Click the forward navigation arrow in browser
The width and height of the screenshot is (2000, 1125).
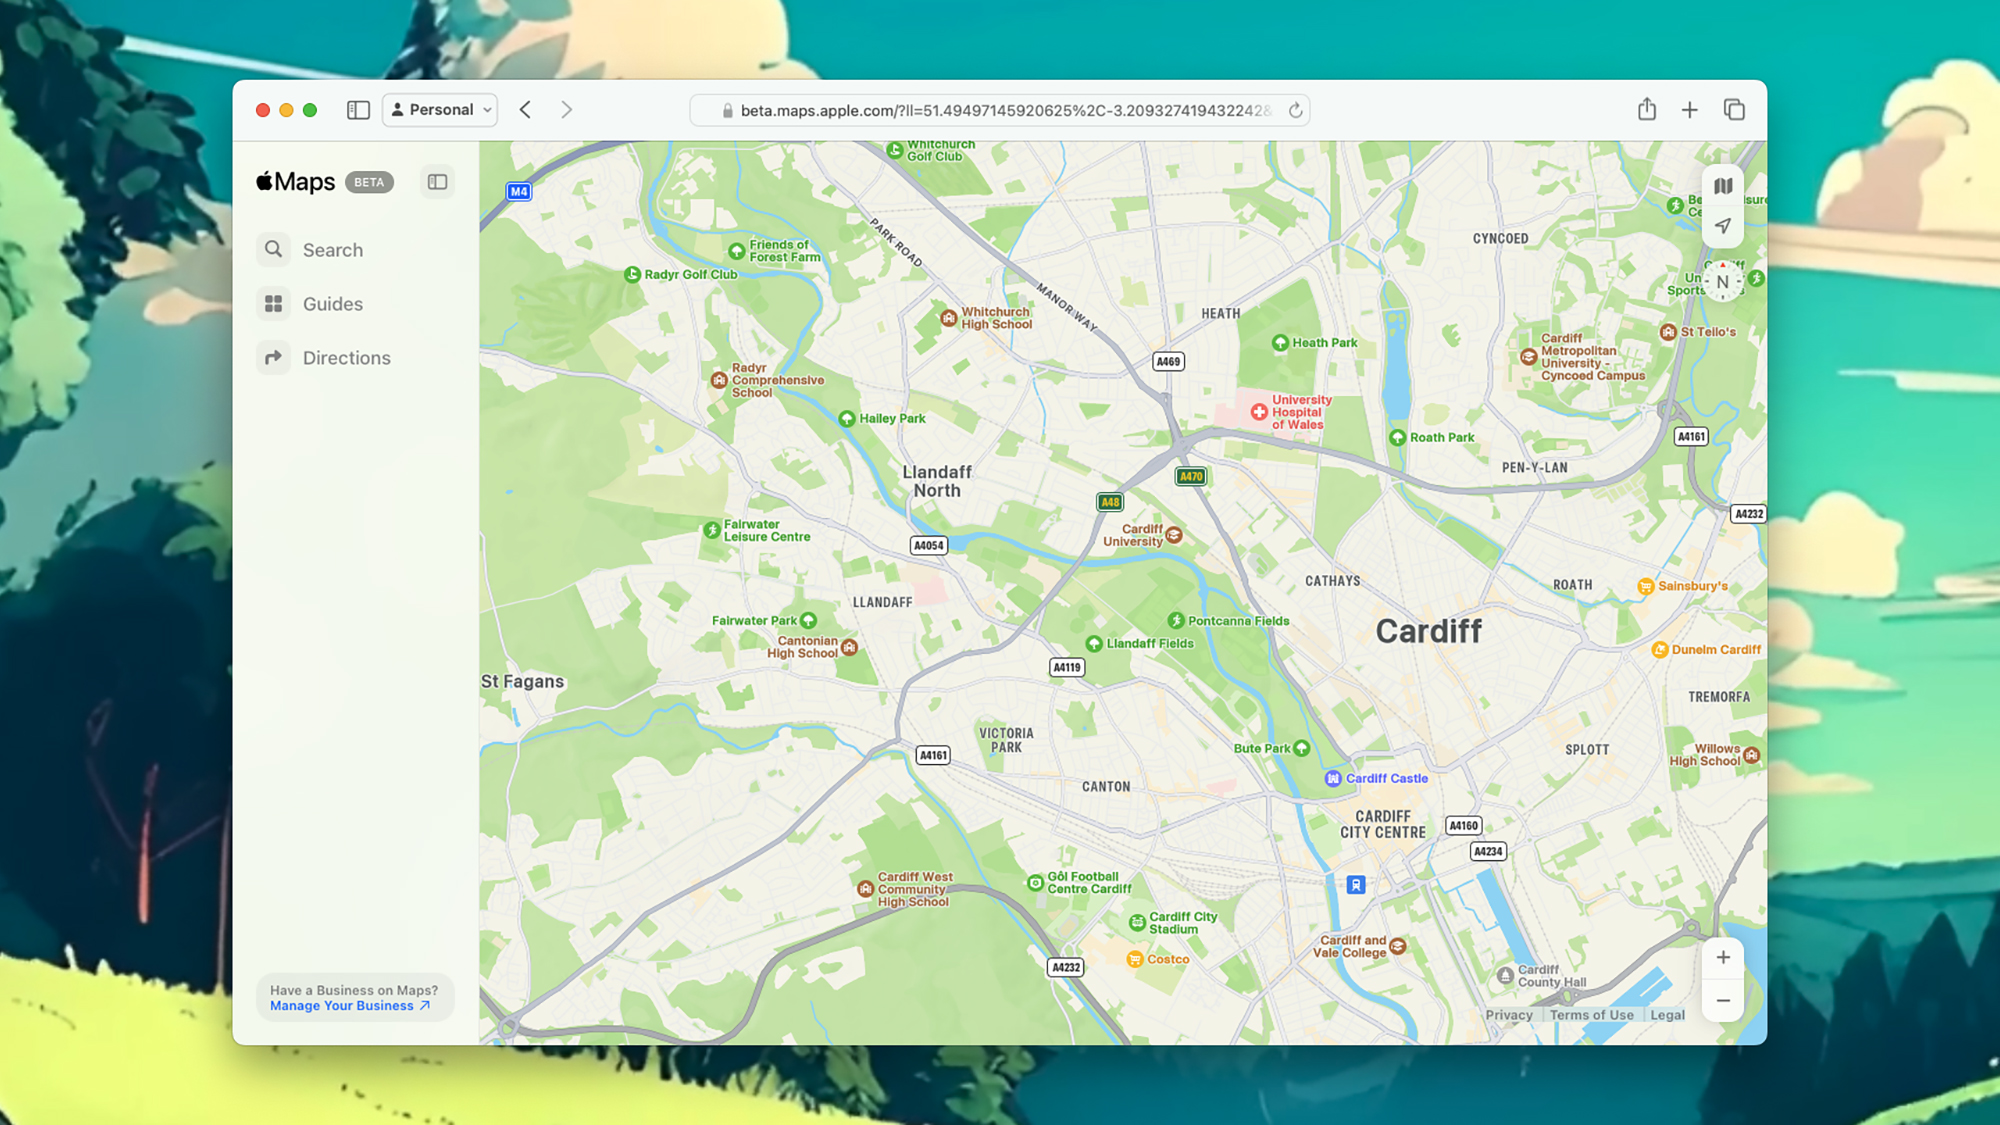[566, 109]
